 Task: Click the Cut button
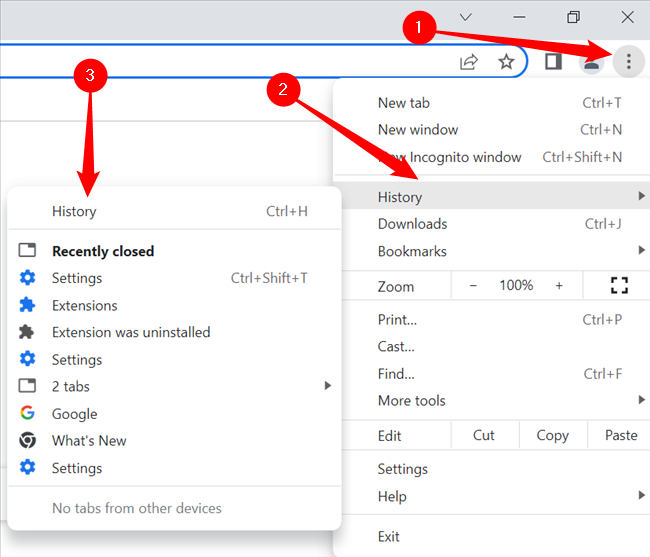click(x=484, y=435)
